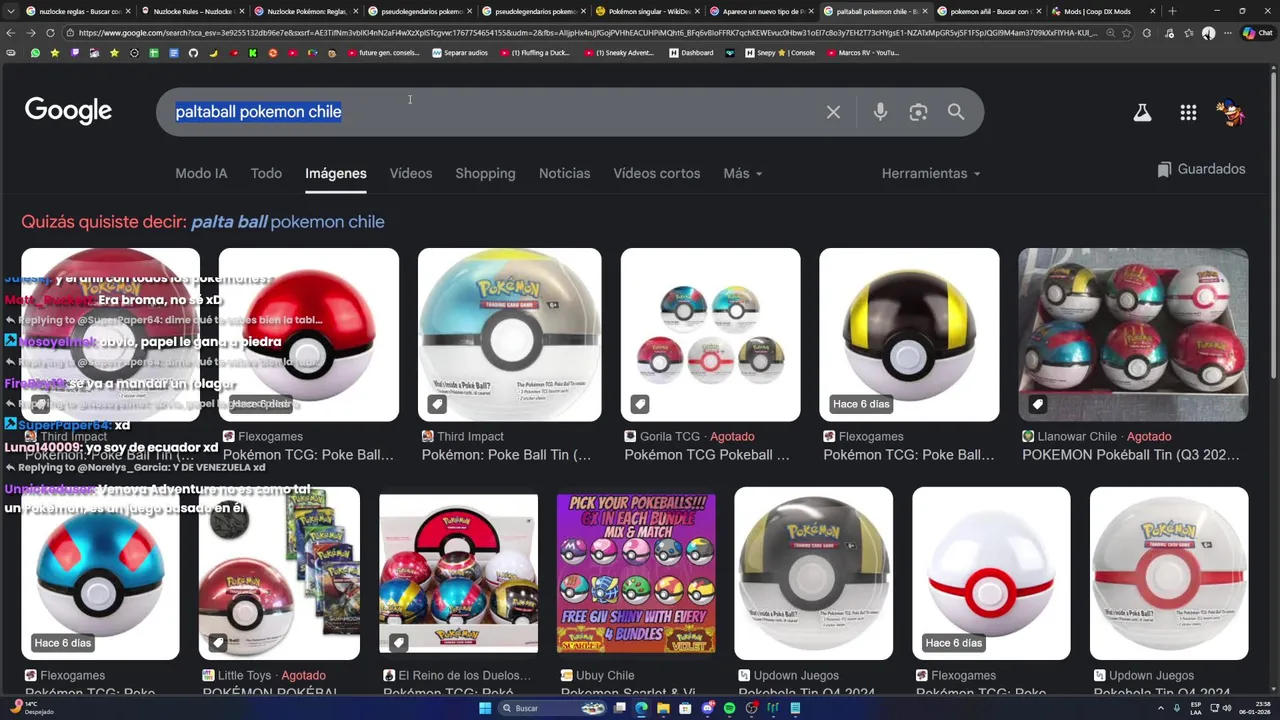The width and height of the screenshot is (1280, 720).
Task: Open the Copilot Chat button
Action: point(1257,33)
